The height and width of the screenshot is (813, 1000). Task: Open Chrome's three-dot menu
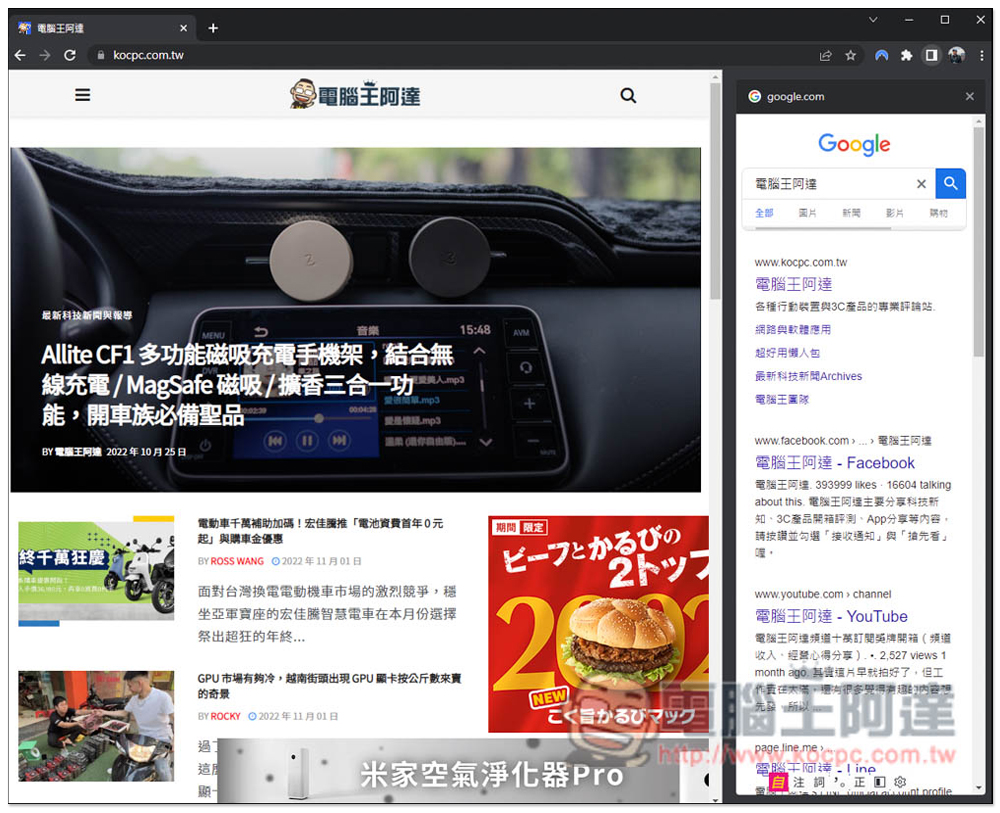pyautogui.click(x=982, y=55)
